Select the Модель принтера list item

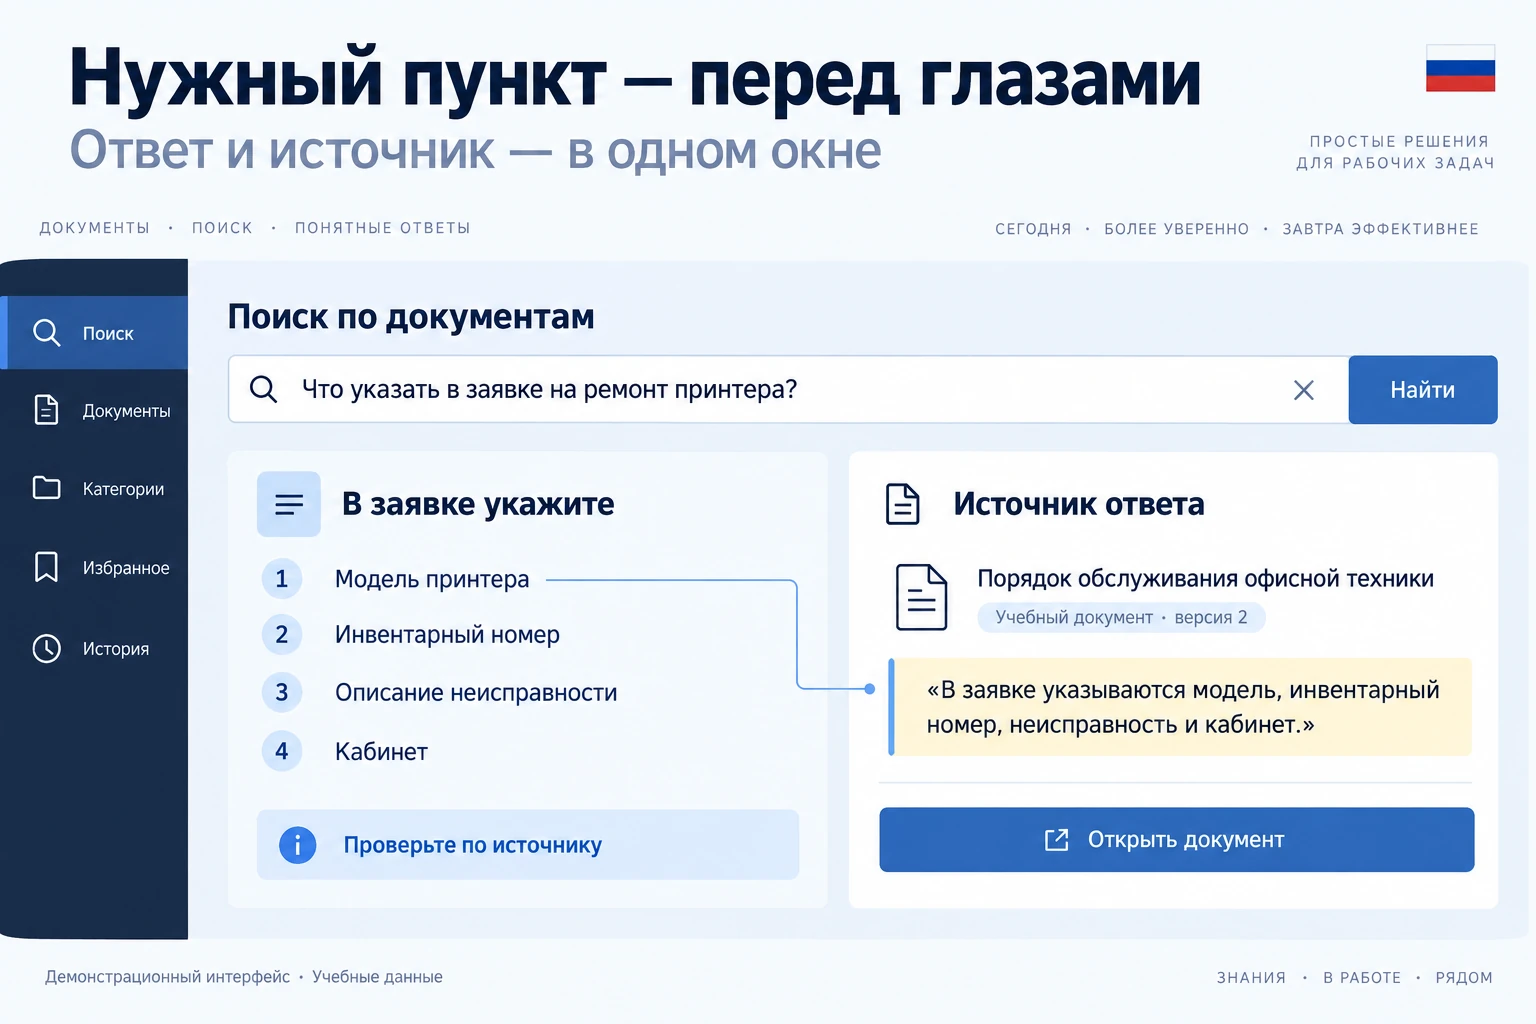(x=432, y=579)
